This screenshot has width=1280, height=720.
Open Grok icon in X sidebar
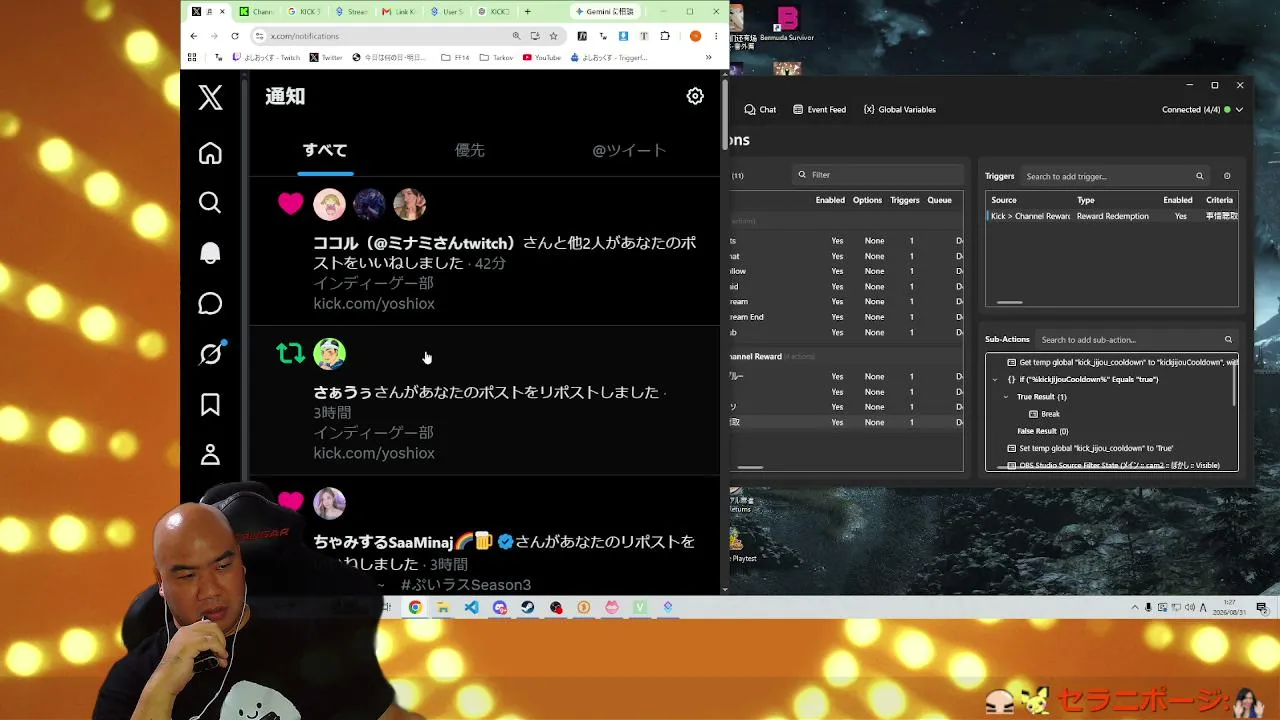[210, 353]
